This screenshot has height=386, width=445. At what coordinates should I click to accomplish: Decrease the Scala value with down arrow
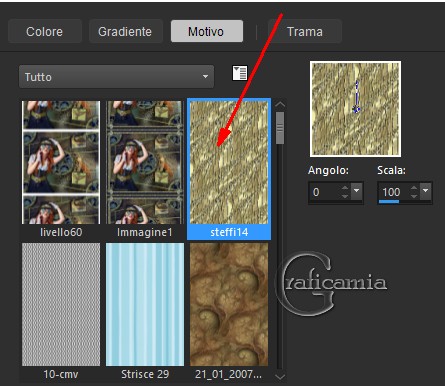[x=414, y=196]
